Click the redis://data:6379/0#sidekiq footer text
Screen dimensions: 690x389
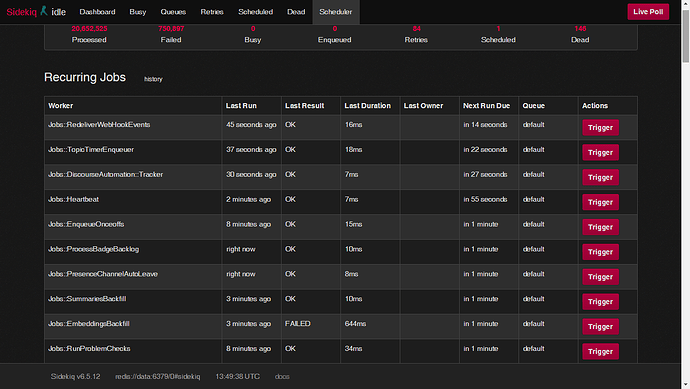tap(158, 377)
